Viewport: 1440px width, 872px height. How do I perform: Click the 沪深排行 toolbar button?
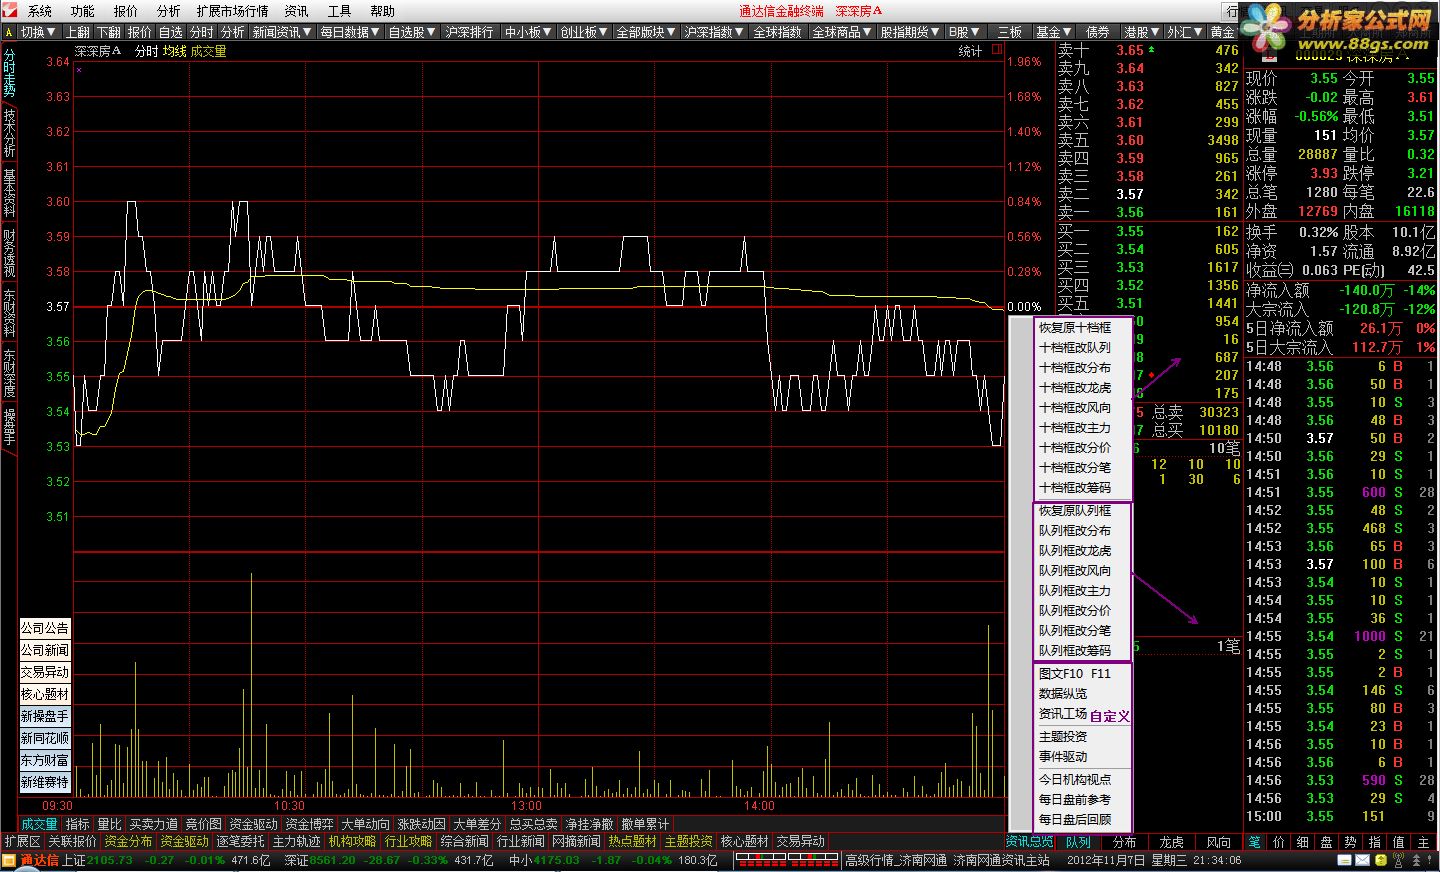coord(470,32)
